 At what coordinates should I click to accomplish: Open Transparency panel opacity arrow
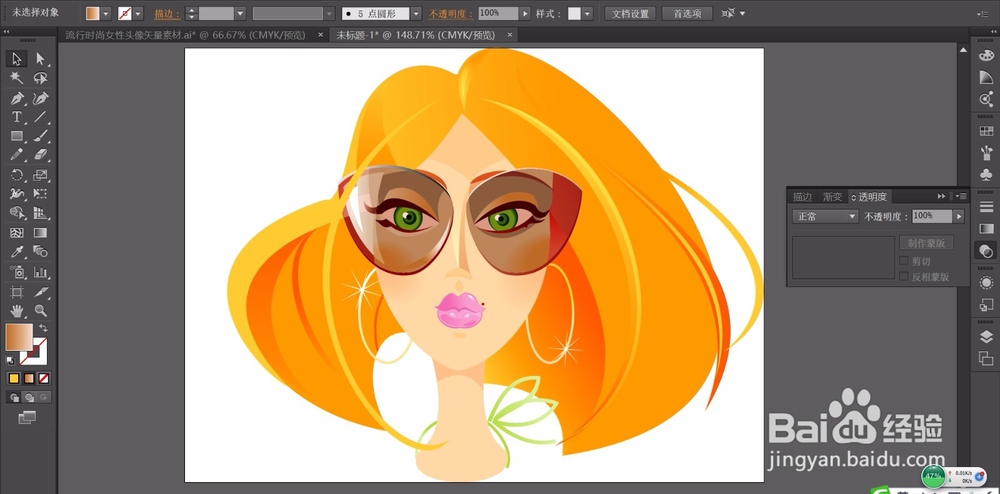[x=958, y=217]
